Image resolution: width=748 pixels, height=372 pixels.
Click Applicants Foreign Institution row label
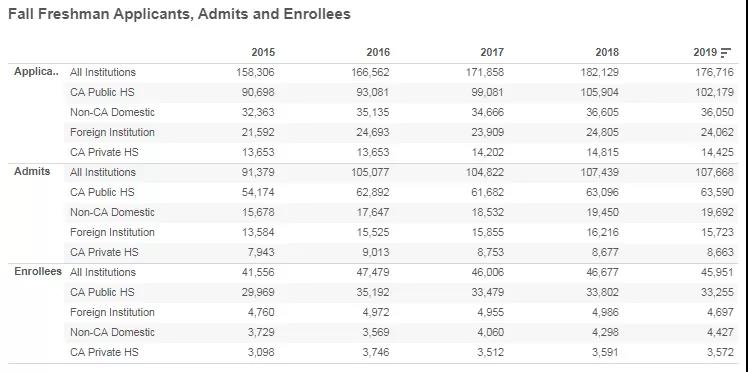112,133
